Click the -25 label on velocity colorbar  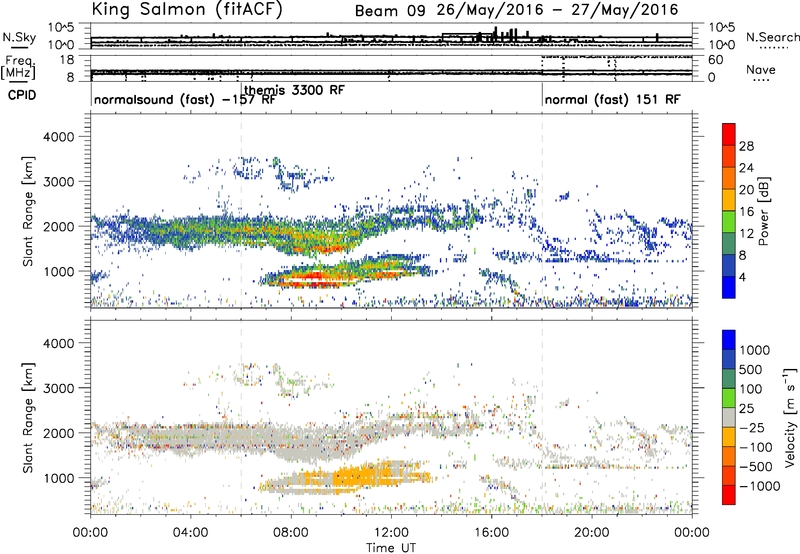click(x=752, y=427)
